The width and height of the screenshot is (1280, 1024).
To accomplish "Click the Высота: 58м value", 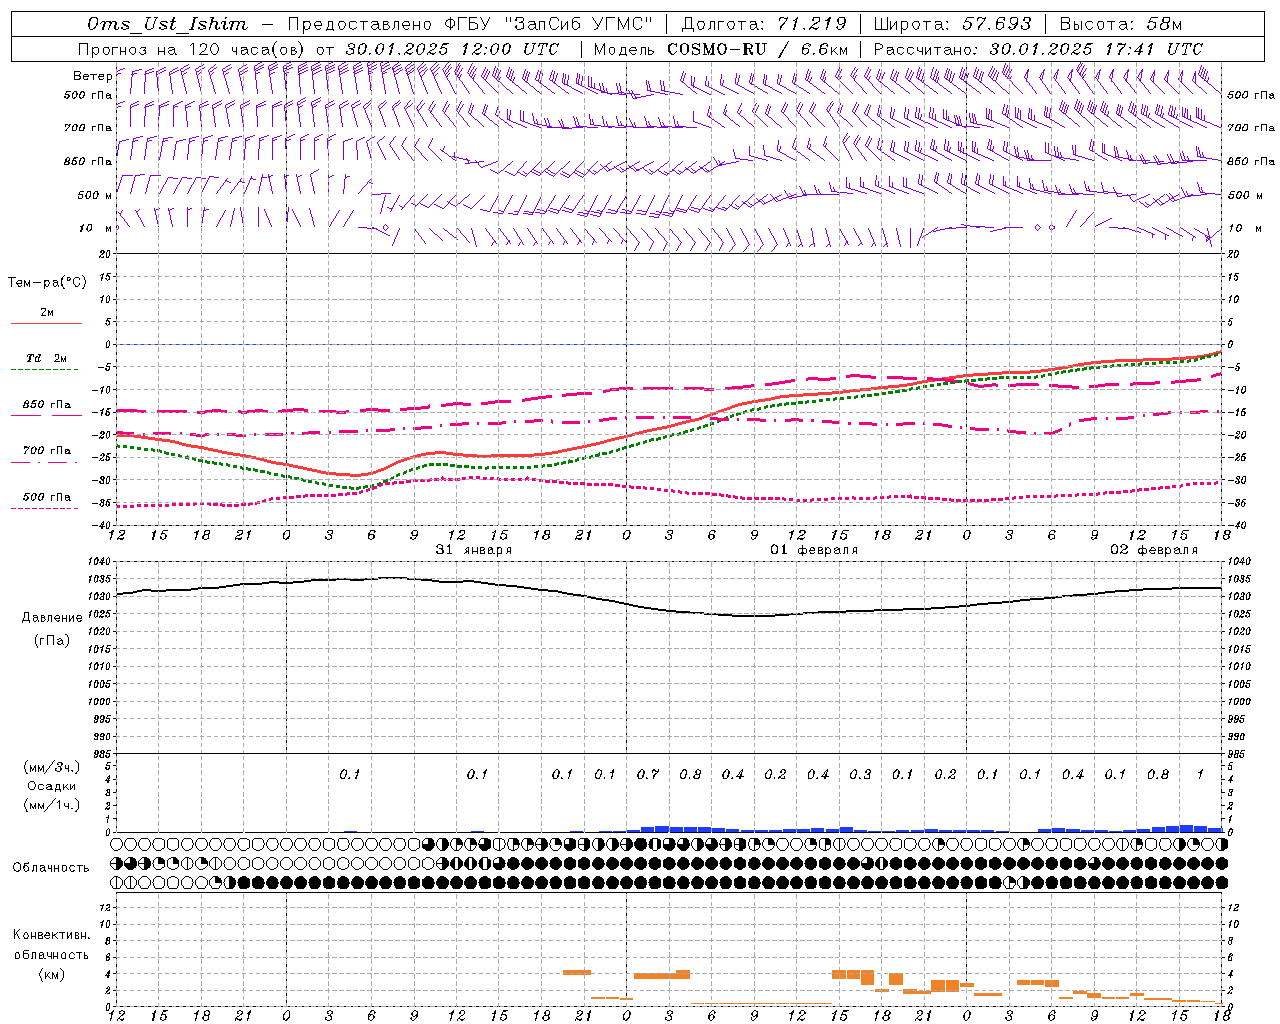I will [1121, 24].
